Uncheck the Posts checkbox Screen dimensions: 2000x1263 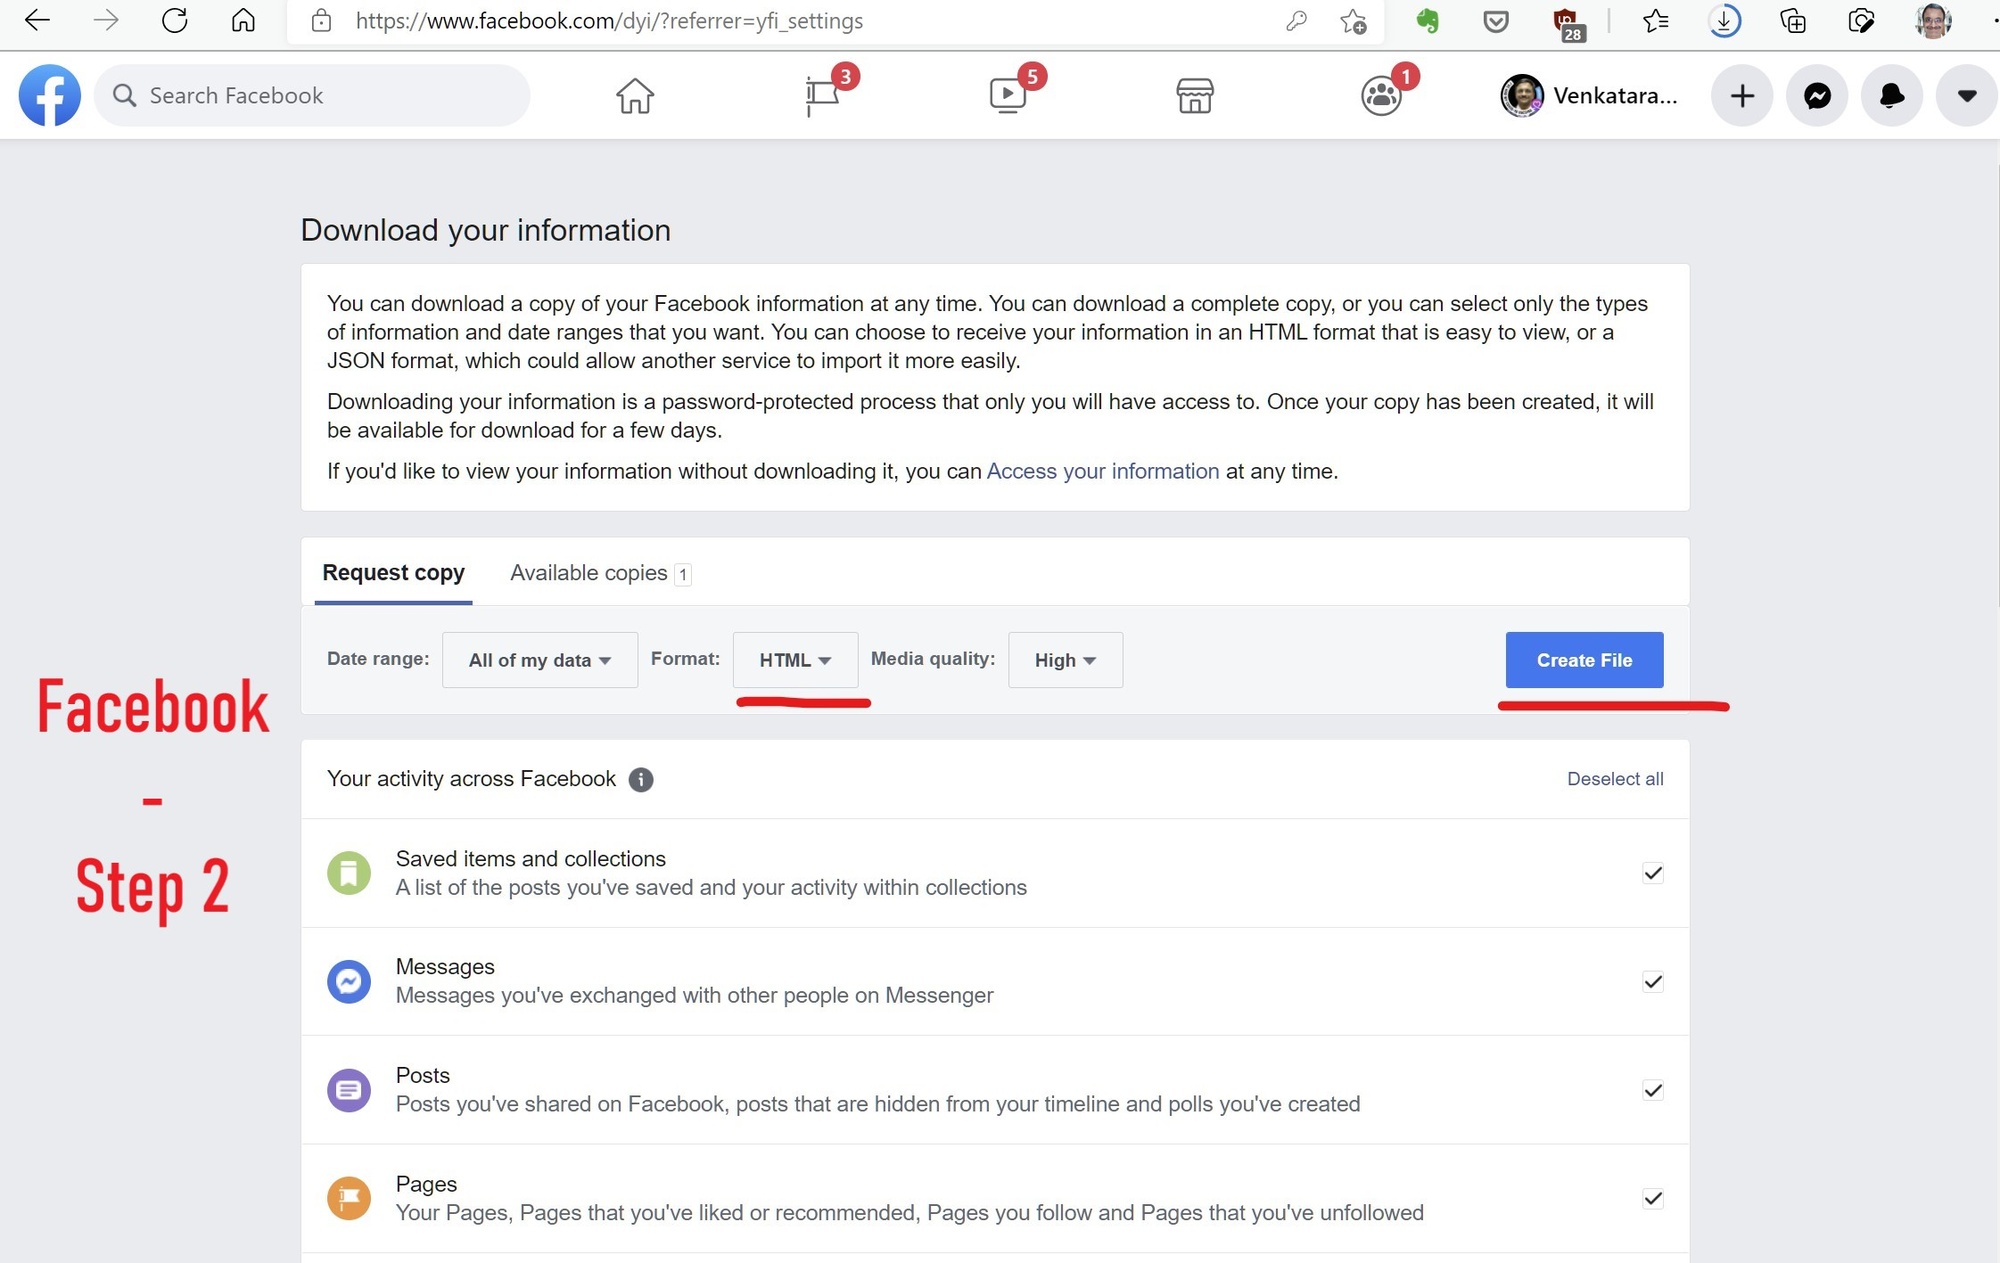pos(1652,1090)
